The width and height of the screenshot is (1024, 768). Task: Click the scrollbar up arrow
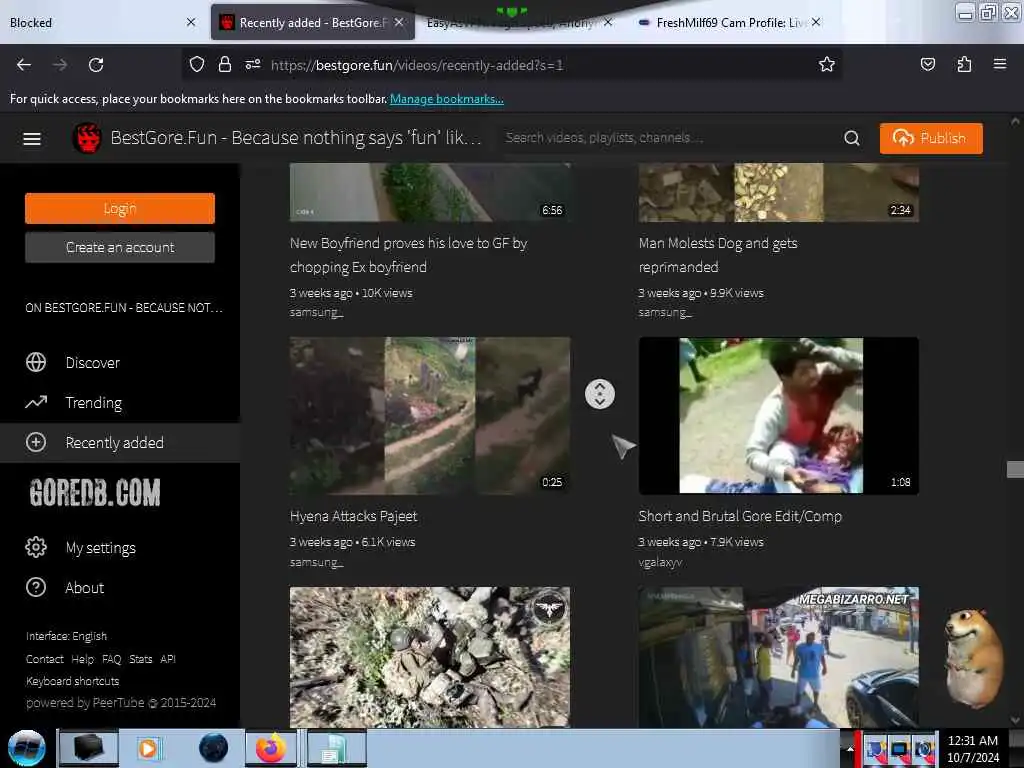[1015, 121]
